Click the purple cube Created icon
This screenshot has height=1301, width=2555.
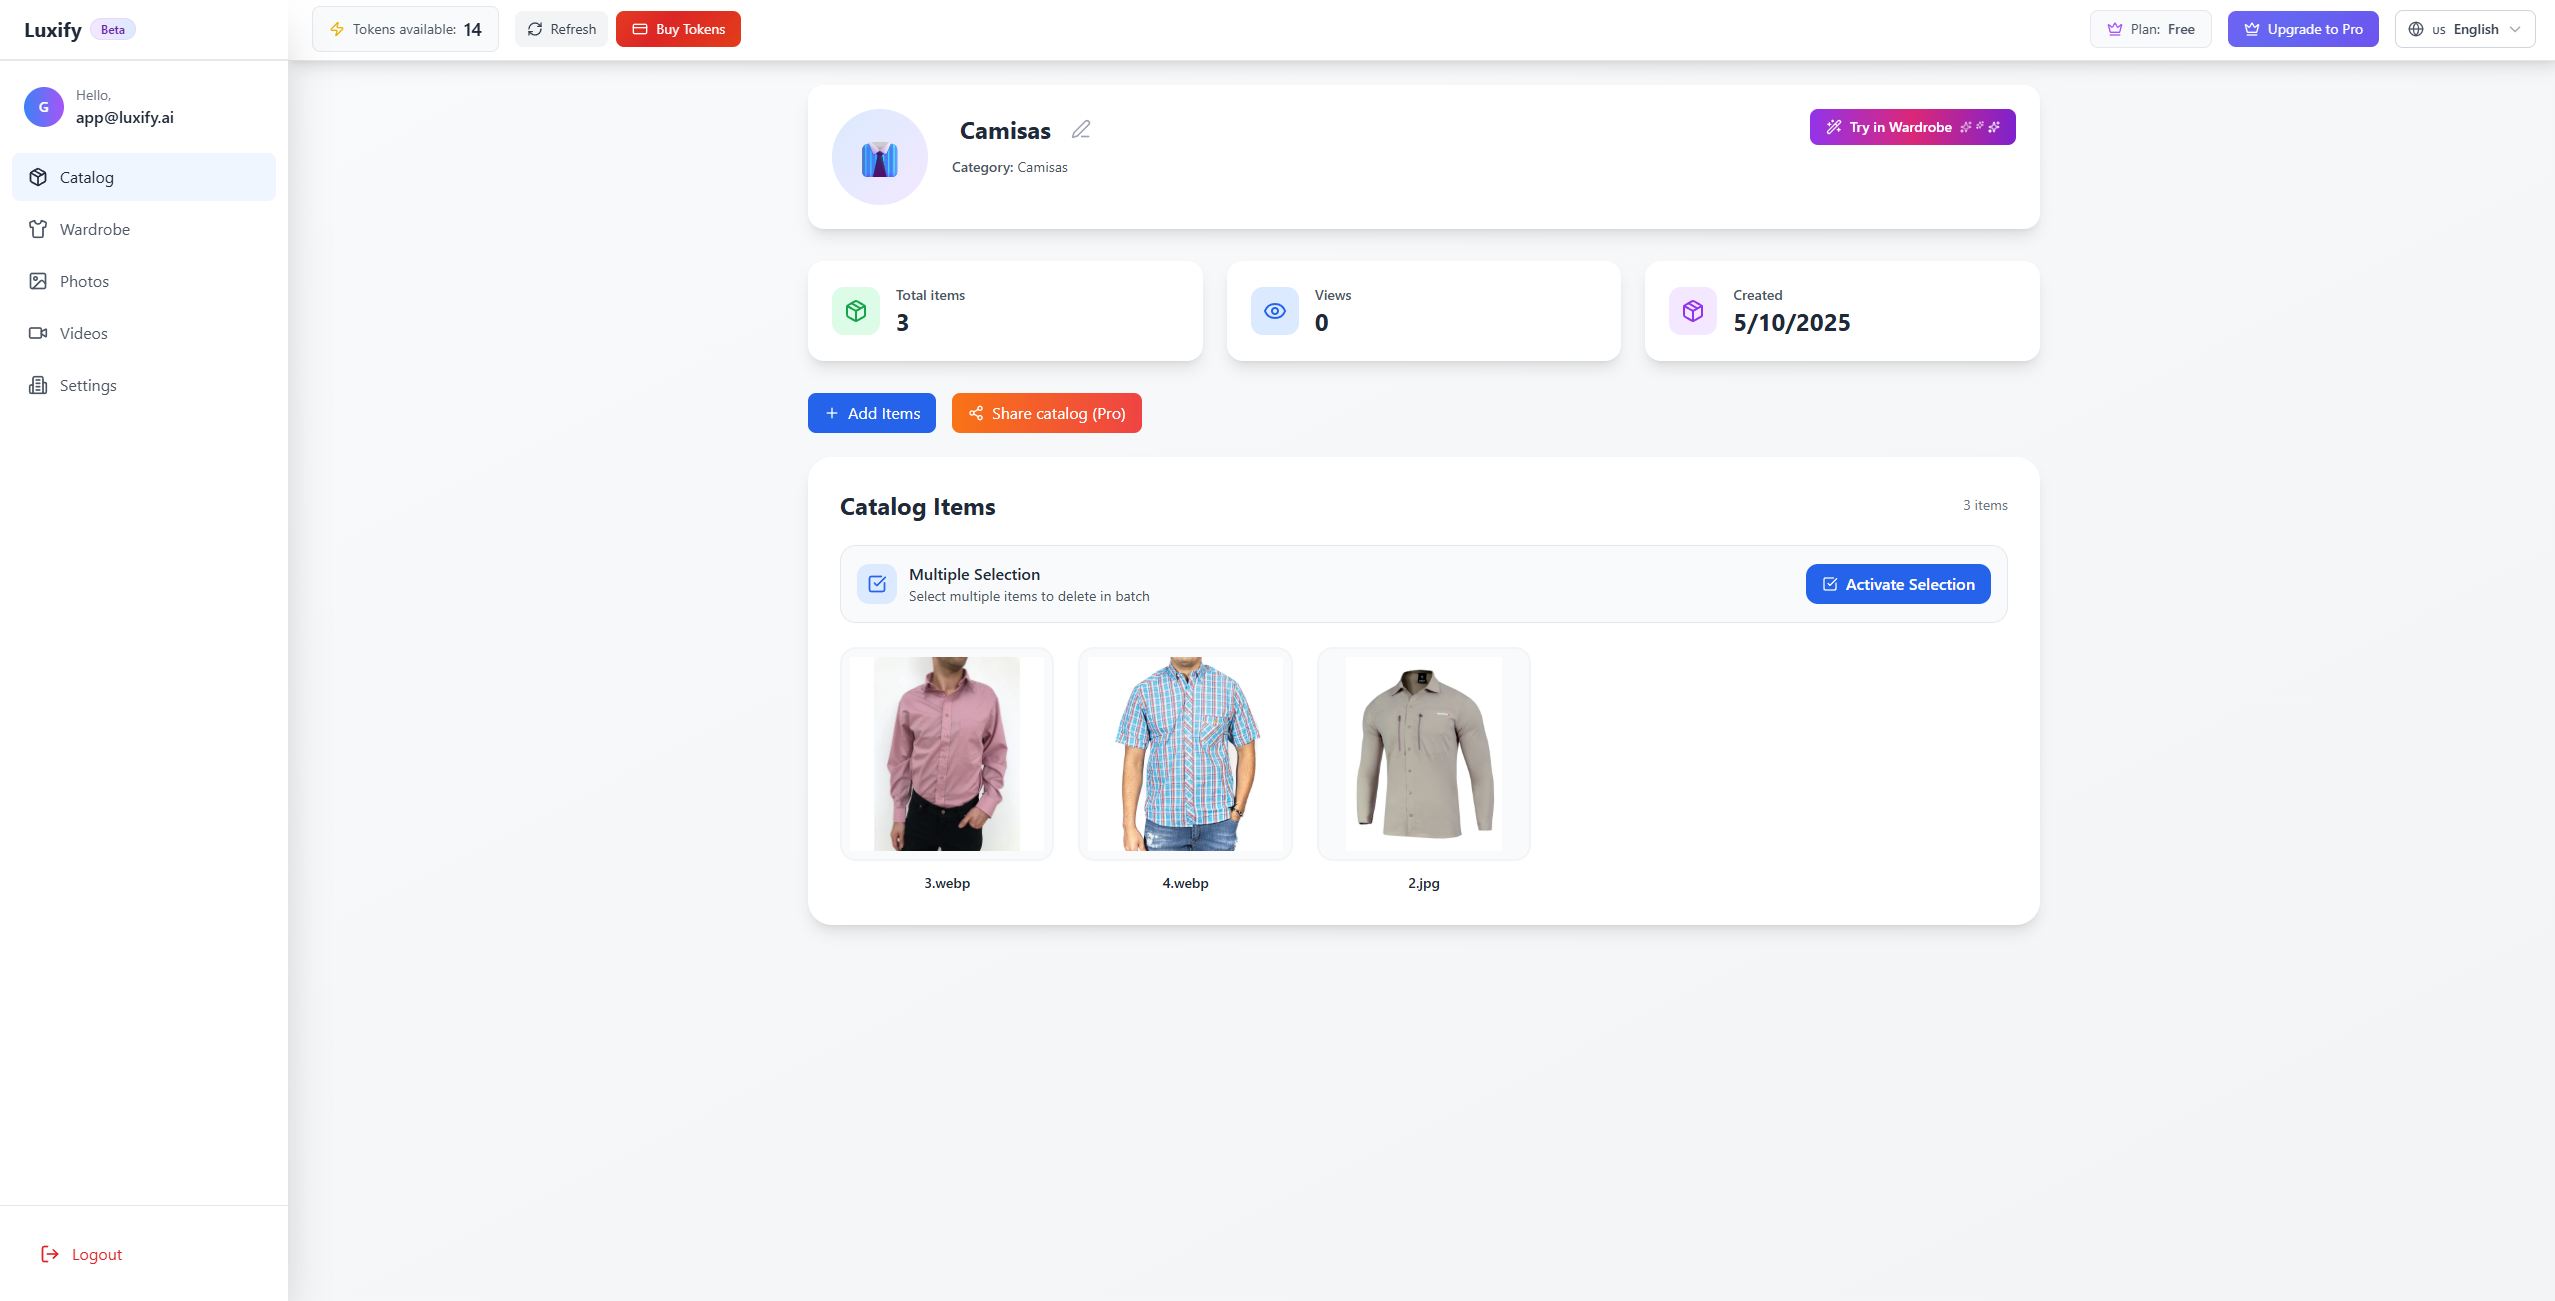1692,311
